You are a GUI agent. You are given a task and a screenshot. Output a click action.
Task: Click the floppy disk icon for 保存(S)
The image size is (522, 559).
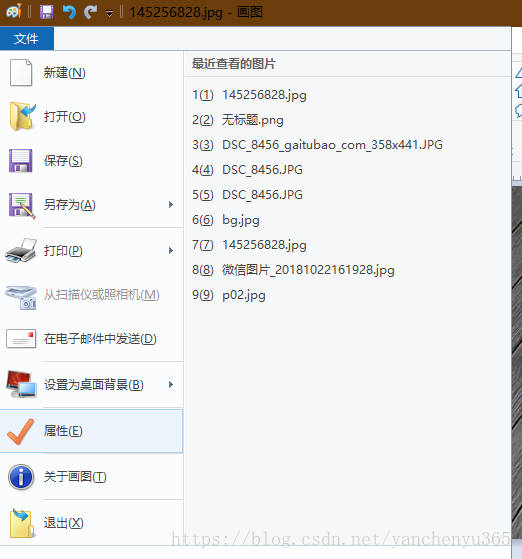click(x=21, y=161)
